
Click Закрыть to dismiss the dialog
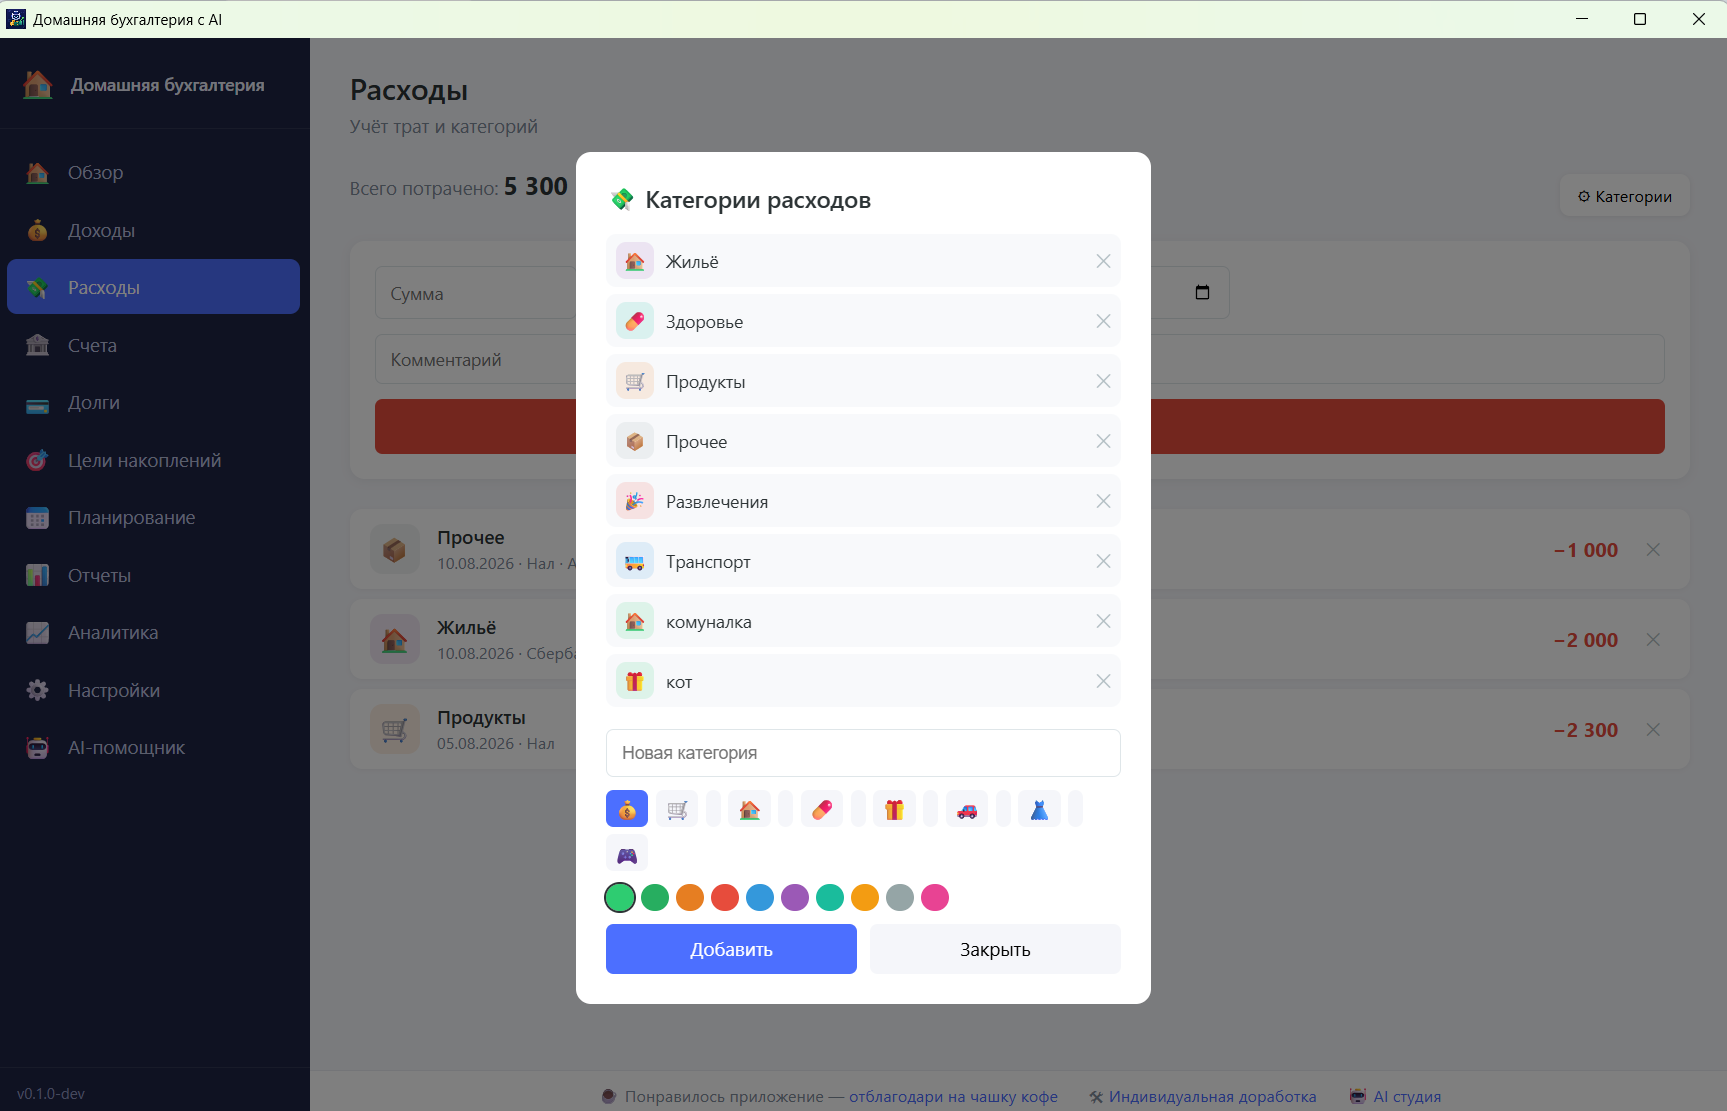[995, 949]
